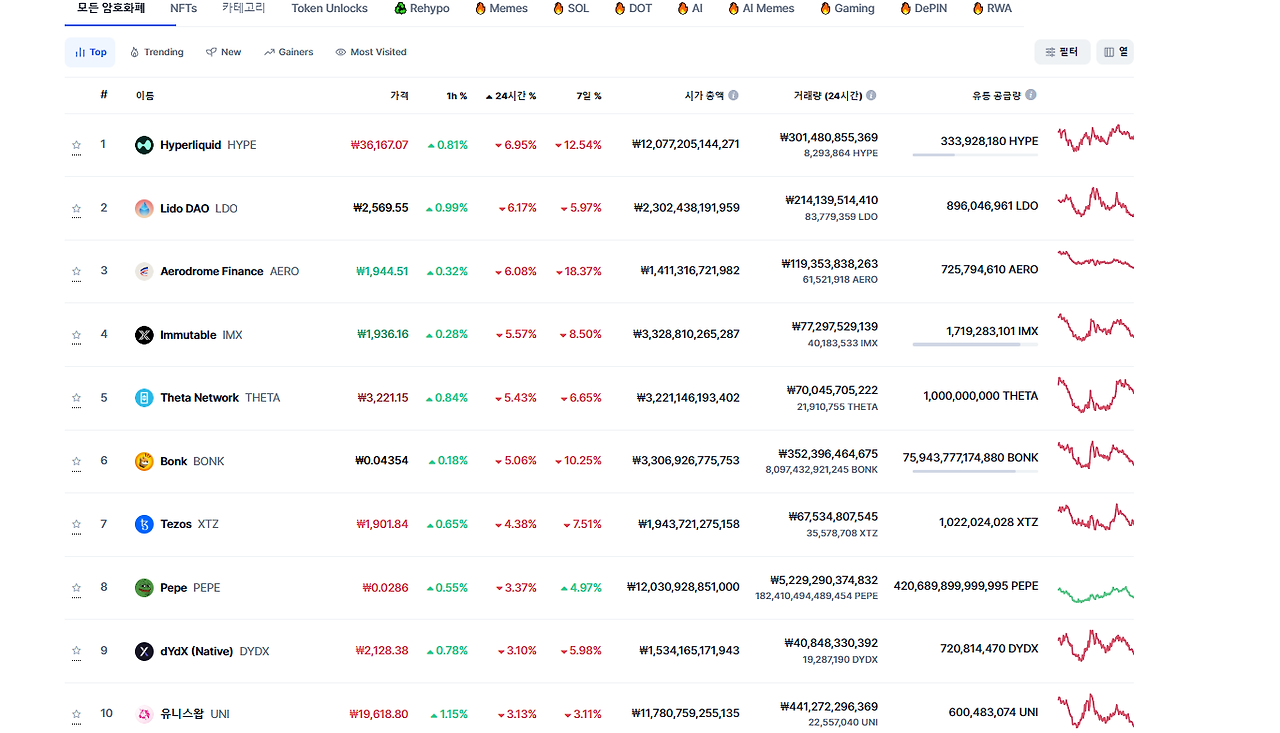Open the AI category tab
Screen dimensions: 1280x733
[x=690, y=8]
